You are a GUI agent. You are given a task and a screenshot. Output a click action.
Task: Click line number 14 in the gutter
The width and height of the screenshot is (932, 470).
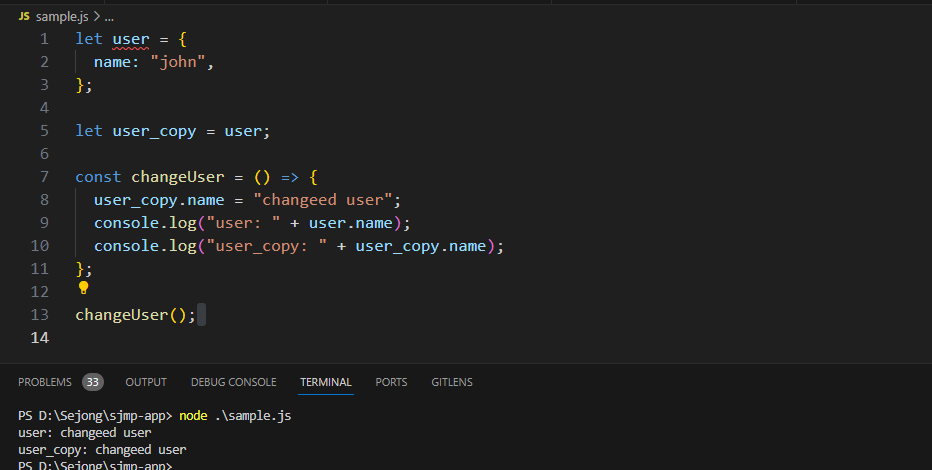(40, 337)
